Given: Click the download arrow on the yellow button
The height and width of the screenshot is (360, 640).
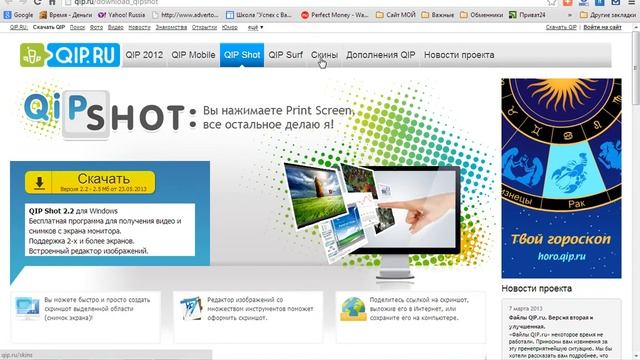Looking at the screenshot, I should (x=39, y=182).
